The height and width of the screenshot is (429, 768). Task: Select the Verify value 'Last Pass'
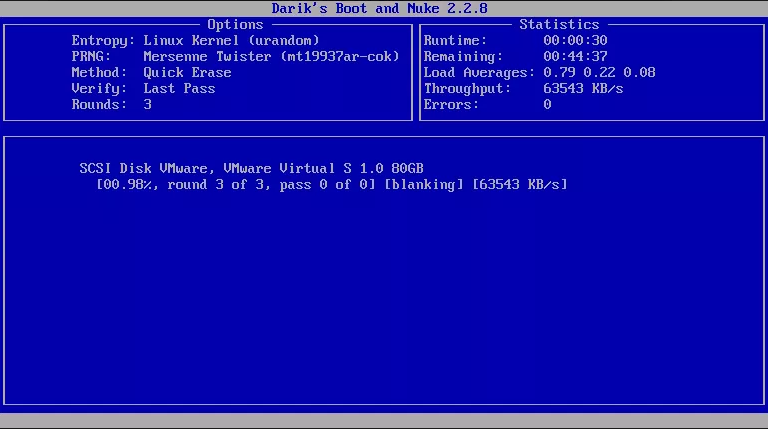pyautogui.click(x=179, y=89)
